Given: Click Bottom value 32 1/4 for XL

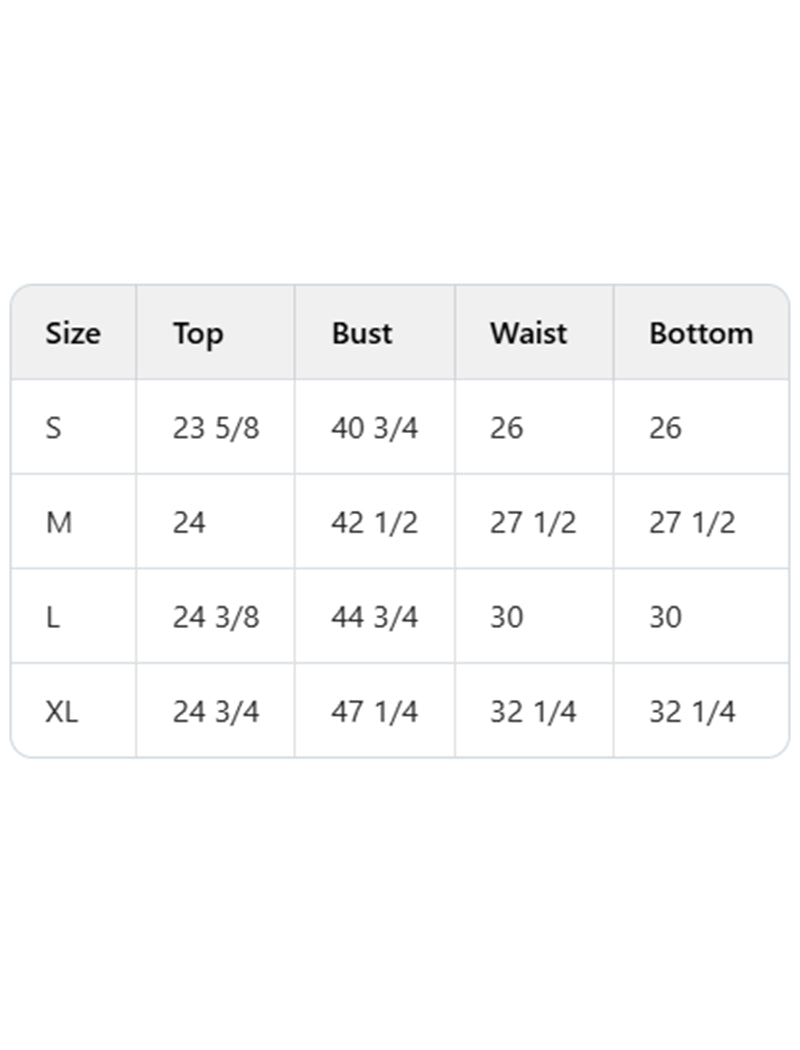Looking at the screenshot, I should [x=692, y=712].
